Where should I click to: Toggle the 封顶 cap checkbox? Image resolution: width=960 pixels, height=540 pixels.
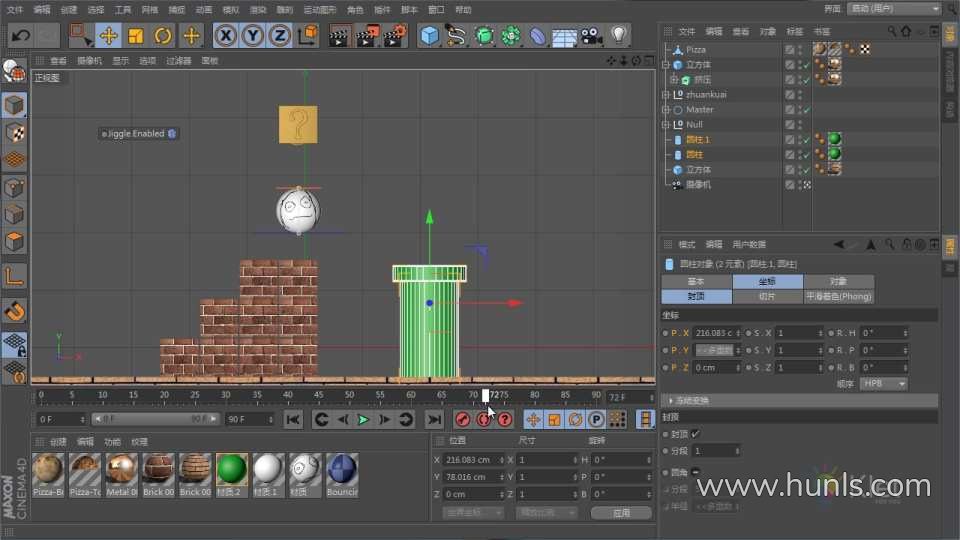pos(695,434)
